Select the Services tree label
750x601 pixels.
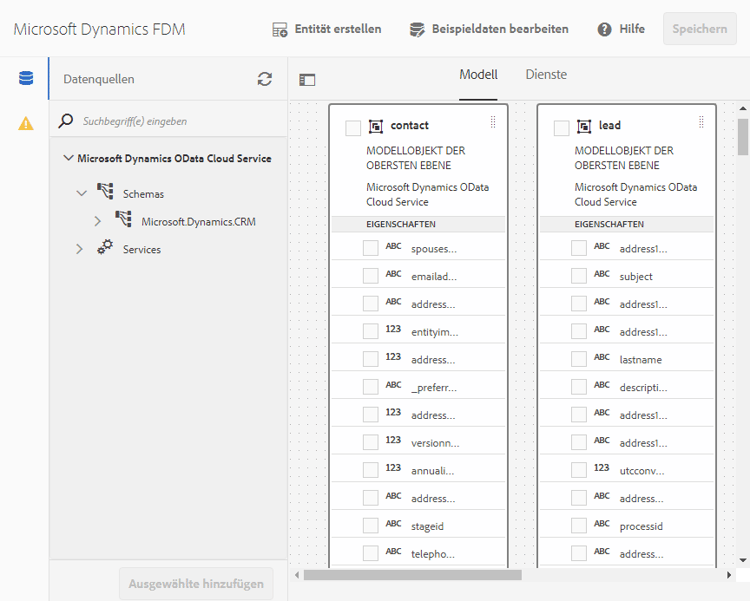[x=142, y=249]
